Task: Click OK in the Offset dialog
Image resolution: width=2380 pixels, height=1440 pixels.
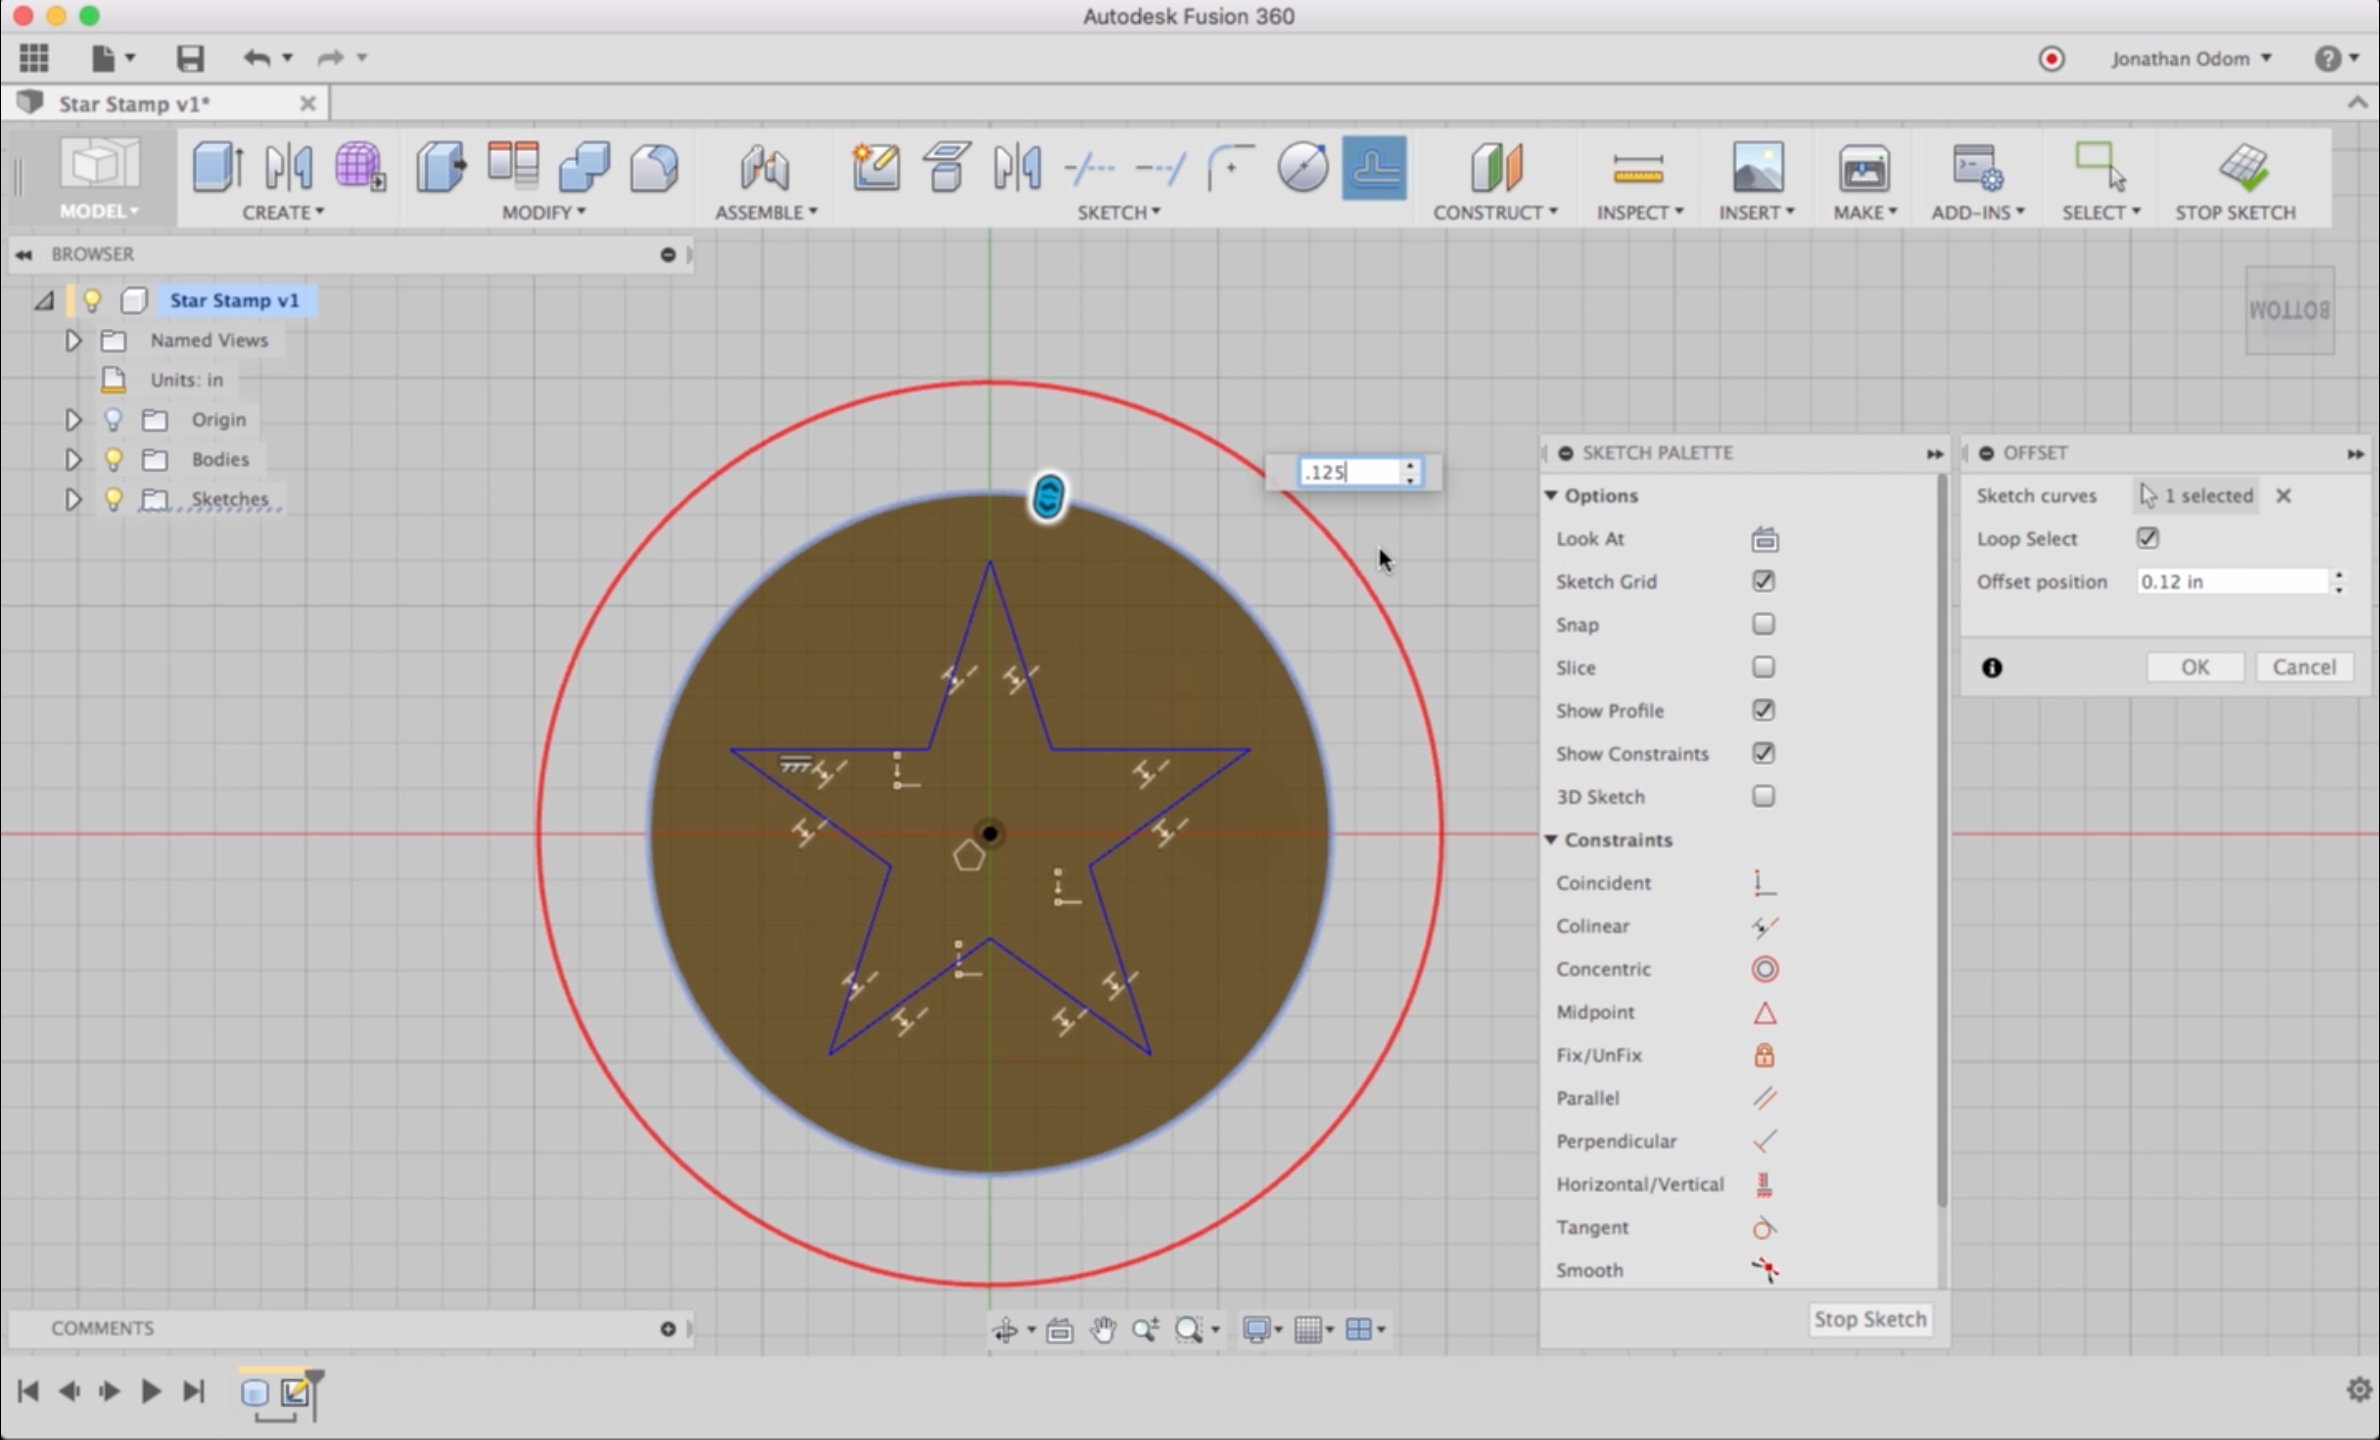Action: pos(2194,667)
